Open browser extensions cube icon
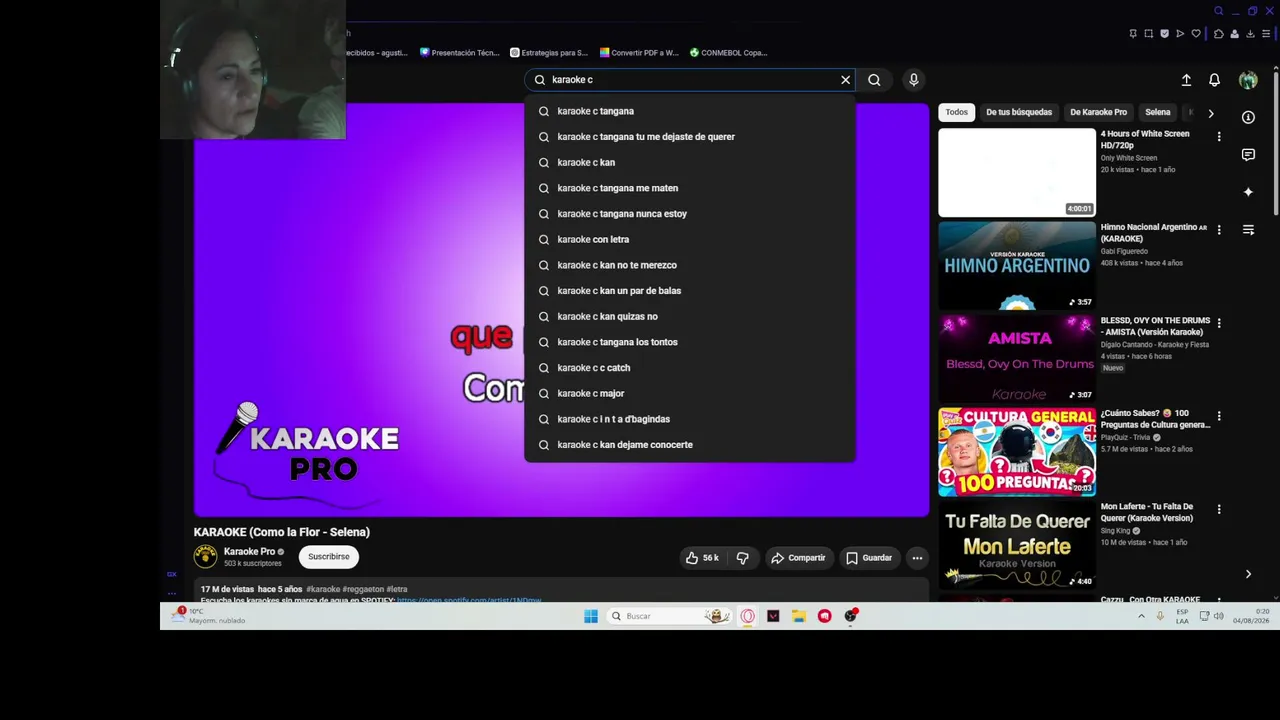1280x720 pixels. pyautogui.click(x=1219, y=34)
